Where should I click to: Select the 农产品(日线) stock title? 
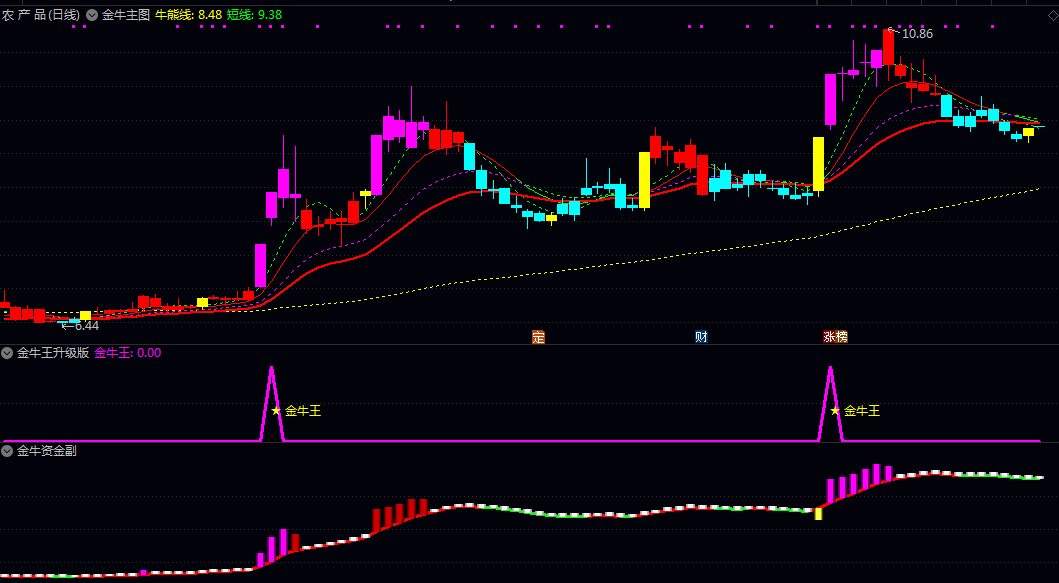pyautogui.click(x=41, y=15)
